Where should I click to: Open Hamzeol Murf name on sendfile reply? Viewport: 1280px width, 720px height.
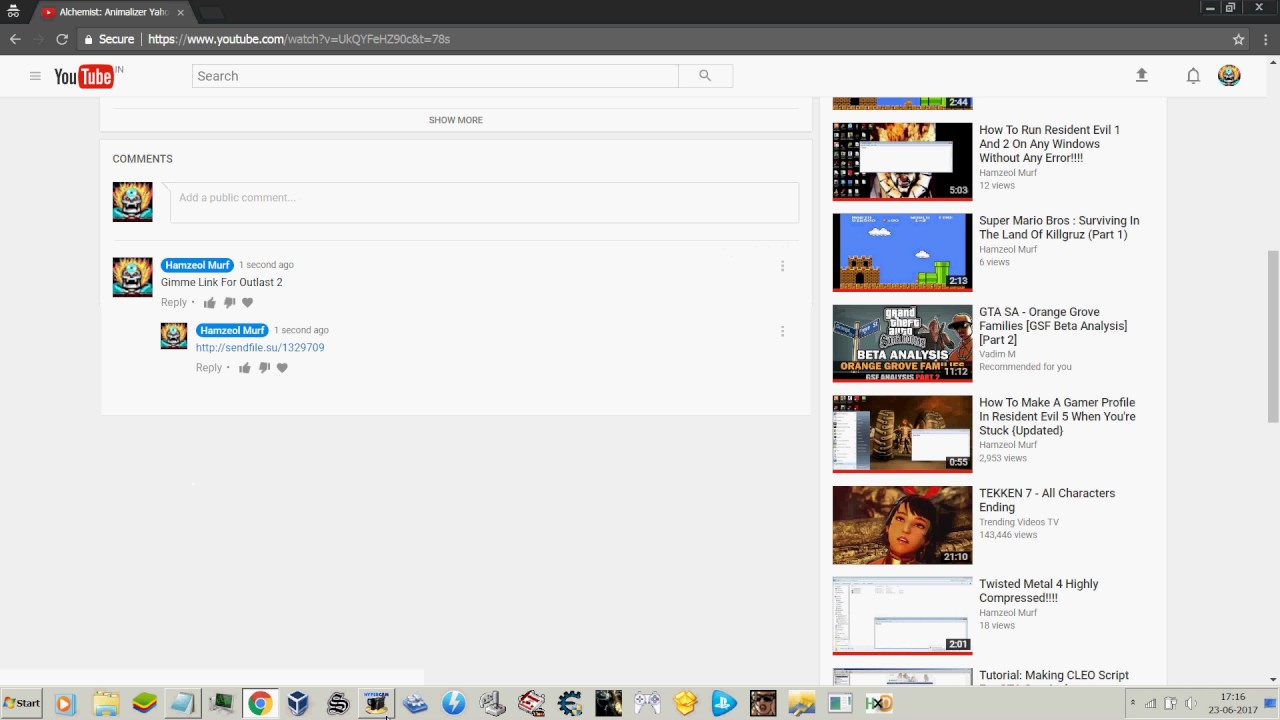[232, 330]
